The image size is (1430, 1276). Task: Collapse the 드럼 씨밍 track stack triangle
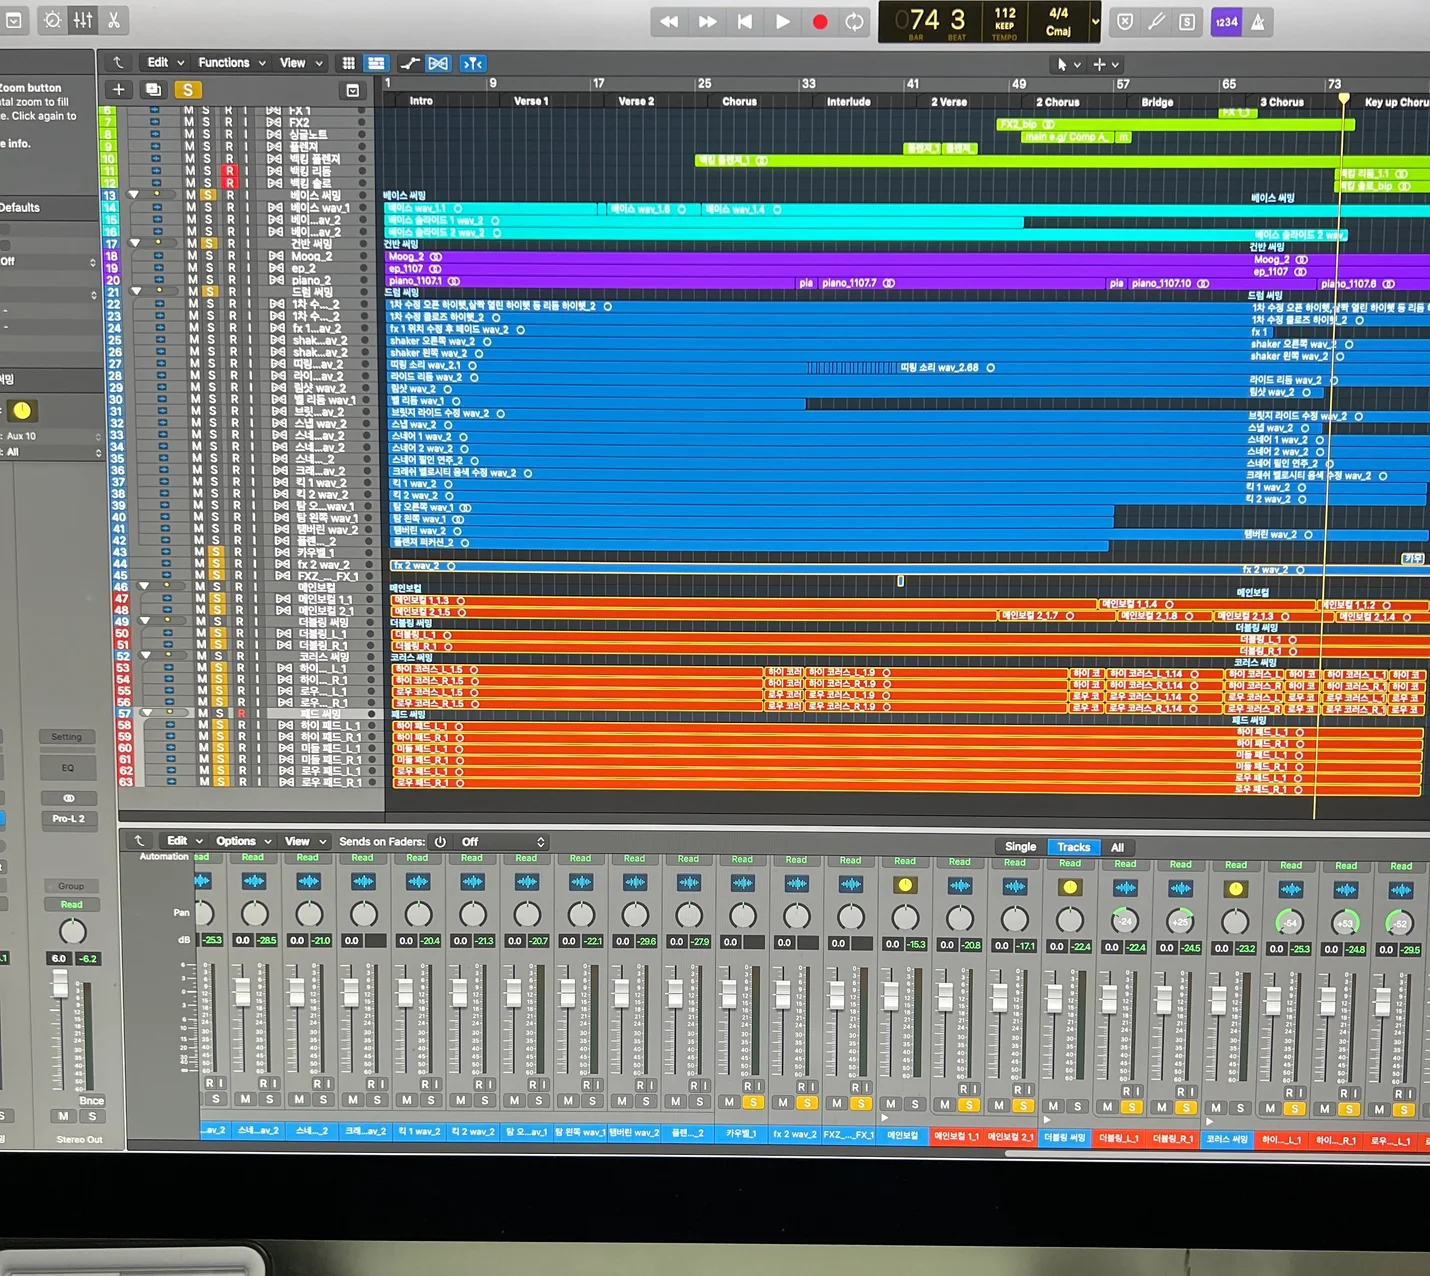point(136,291)
